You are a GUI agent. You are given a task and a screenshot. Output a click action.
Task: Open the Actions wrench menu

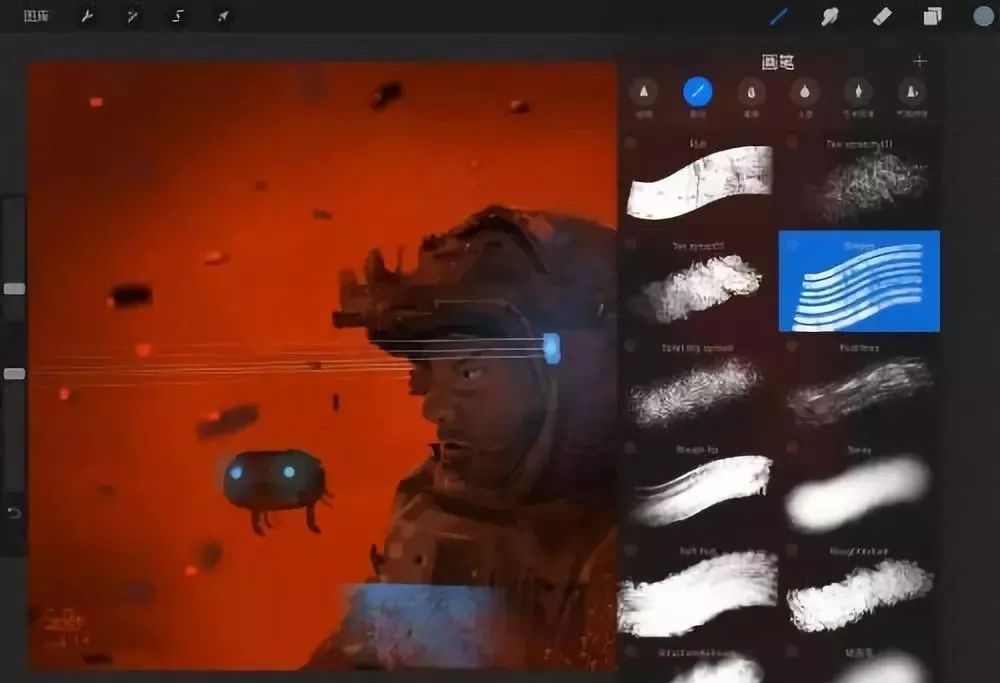pyautogui.click(x=87, y=17)
